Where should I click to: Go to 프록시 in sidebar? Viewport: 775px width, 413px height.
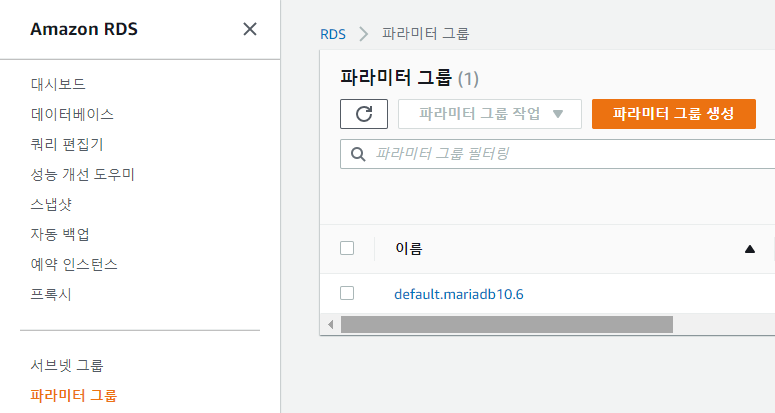51,294
